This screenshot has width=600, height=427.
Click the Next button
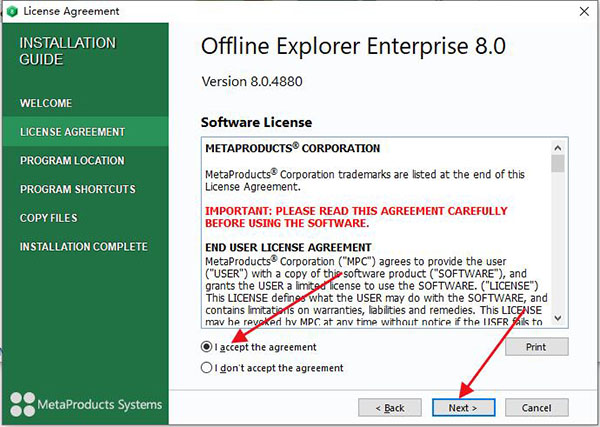463,408
